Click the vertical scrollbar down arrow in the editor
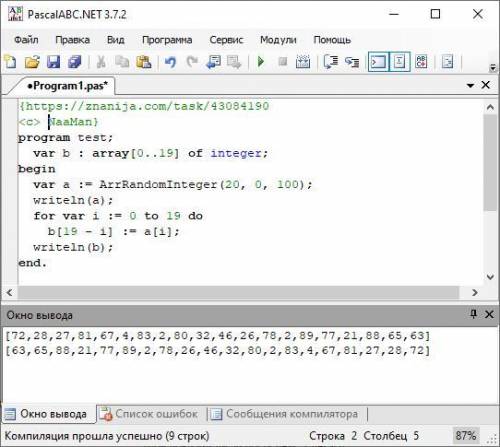The image size is (500, 447). click(x=490, y=277)
